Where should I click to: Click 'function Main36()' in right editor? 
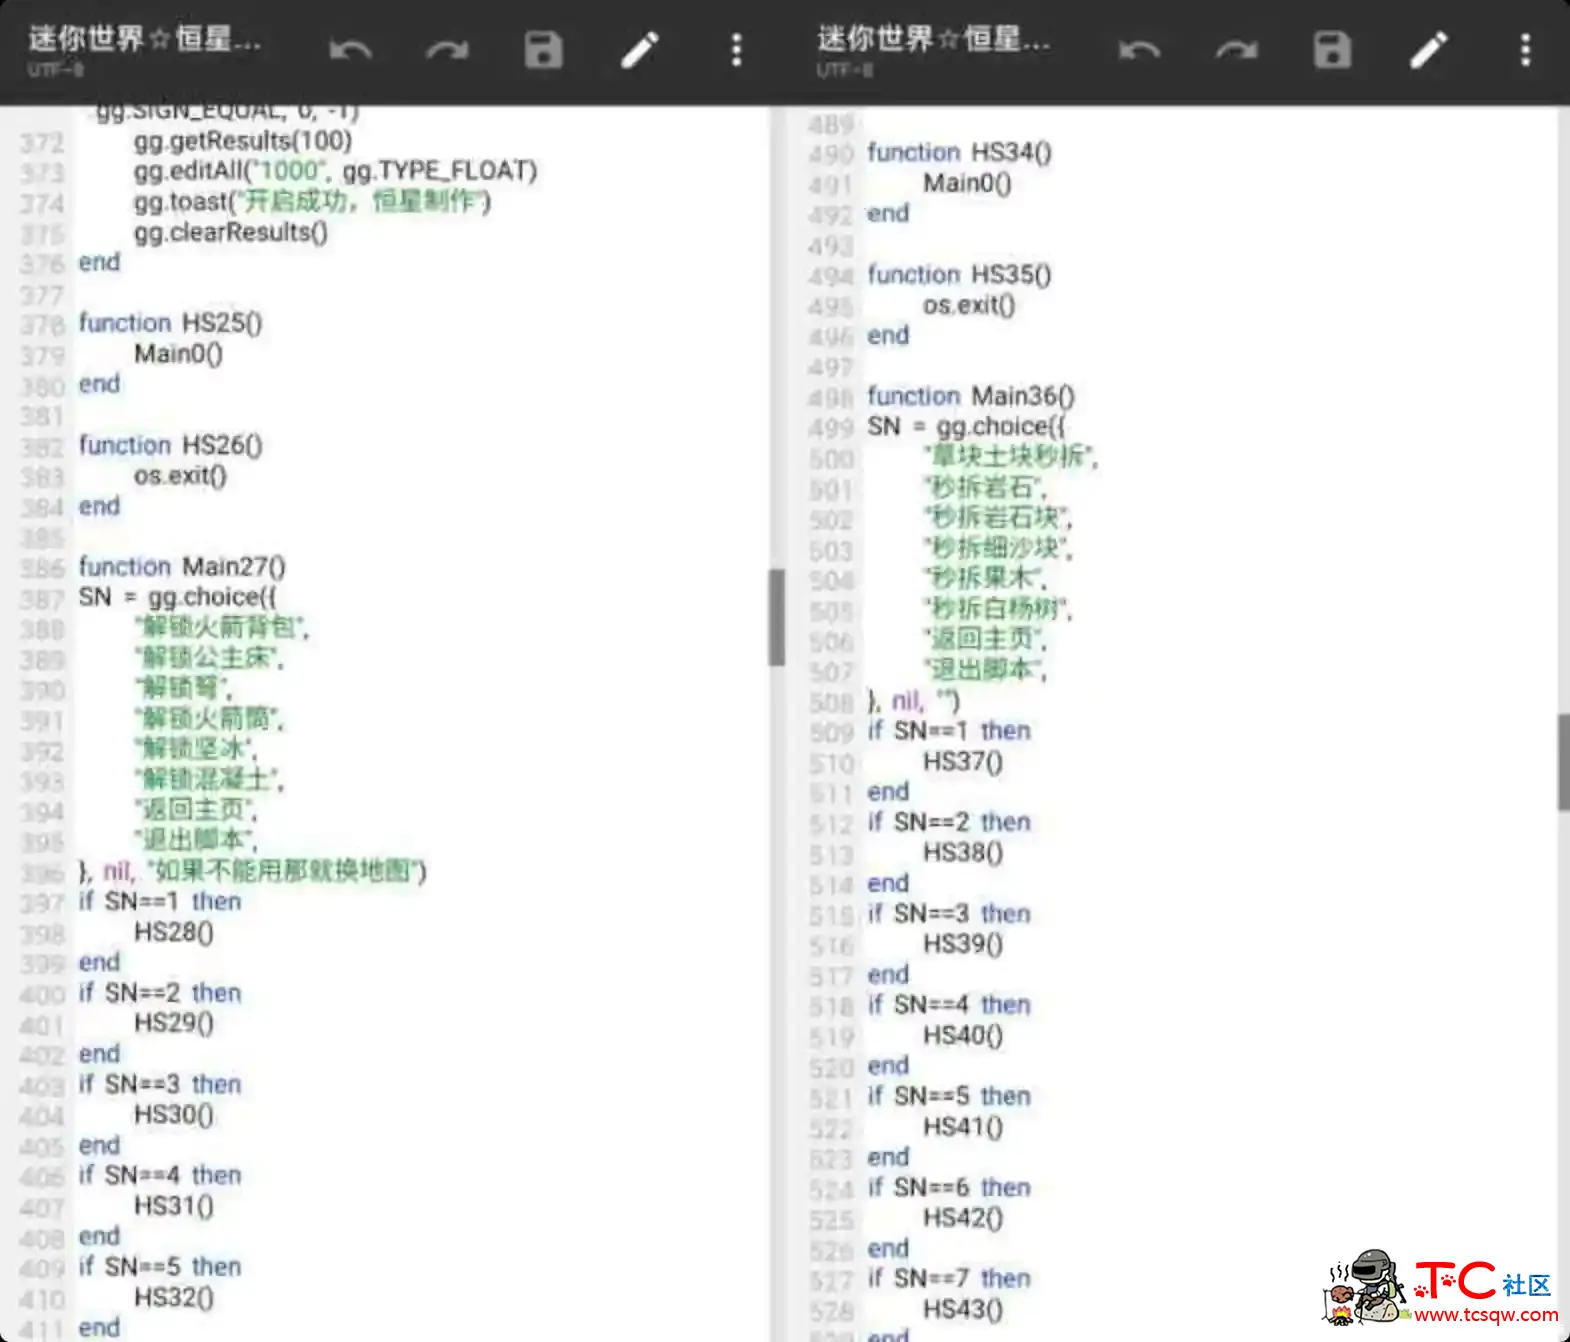tap(971, 396)
